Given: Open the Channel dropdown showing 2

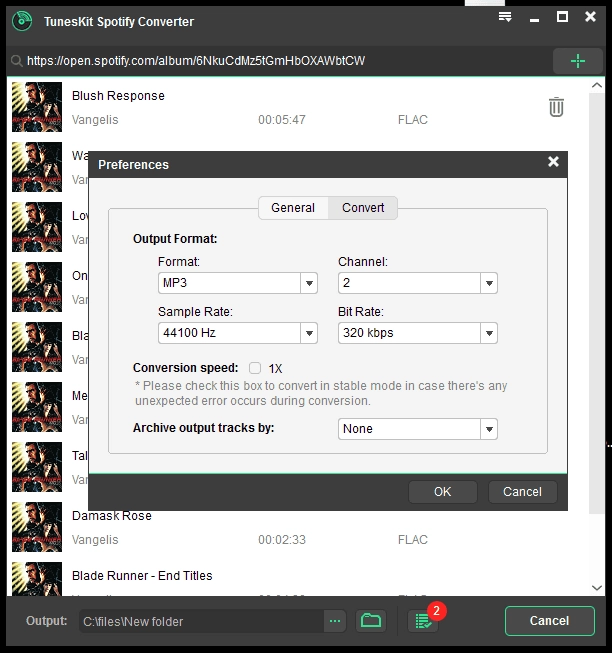Looking at the screenshot, I should click(418, 283).
